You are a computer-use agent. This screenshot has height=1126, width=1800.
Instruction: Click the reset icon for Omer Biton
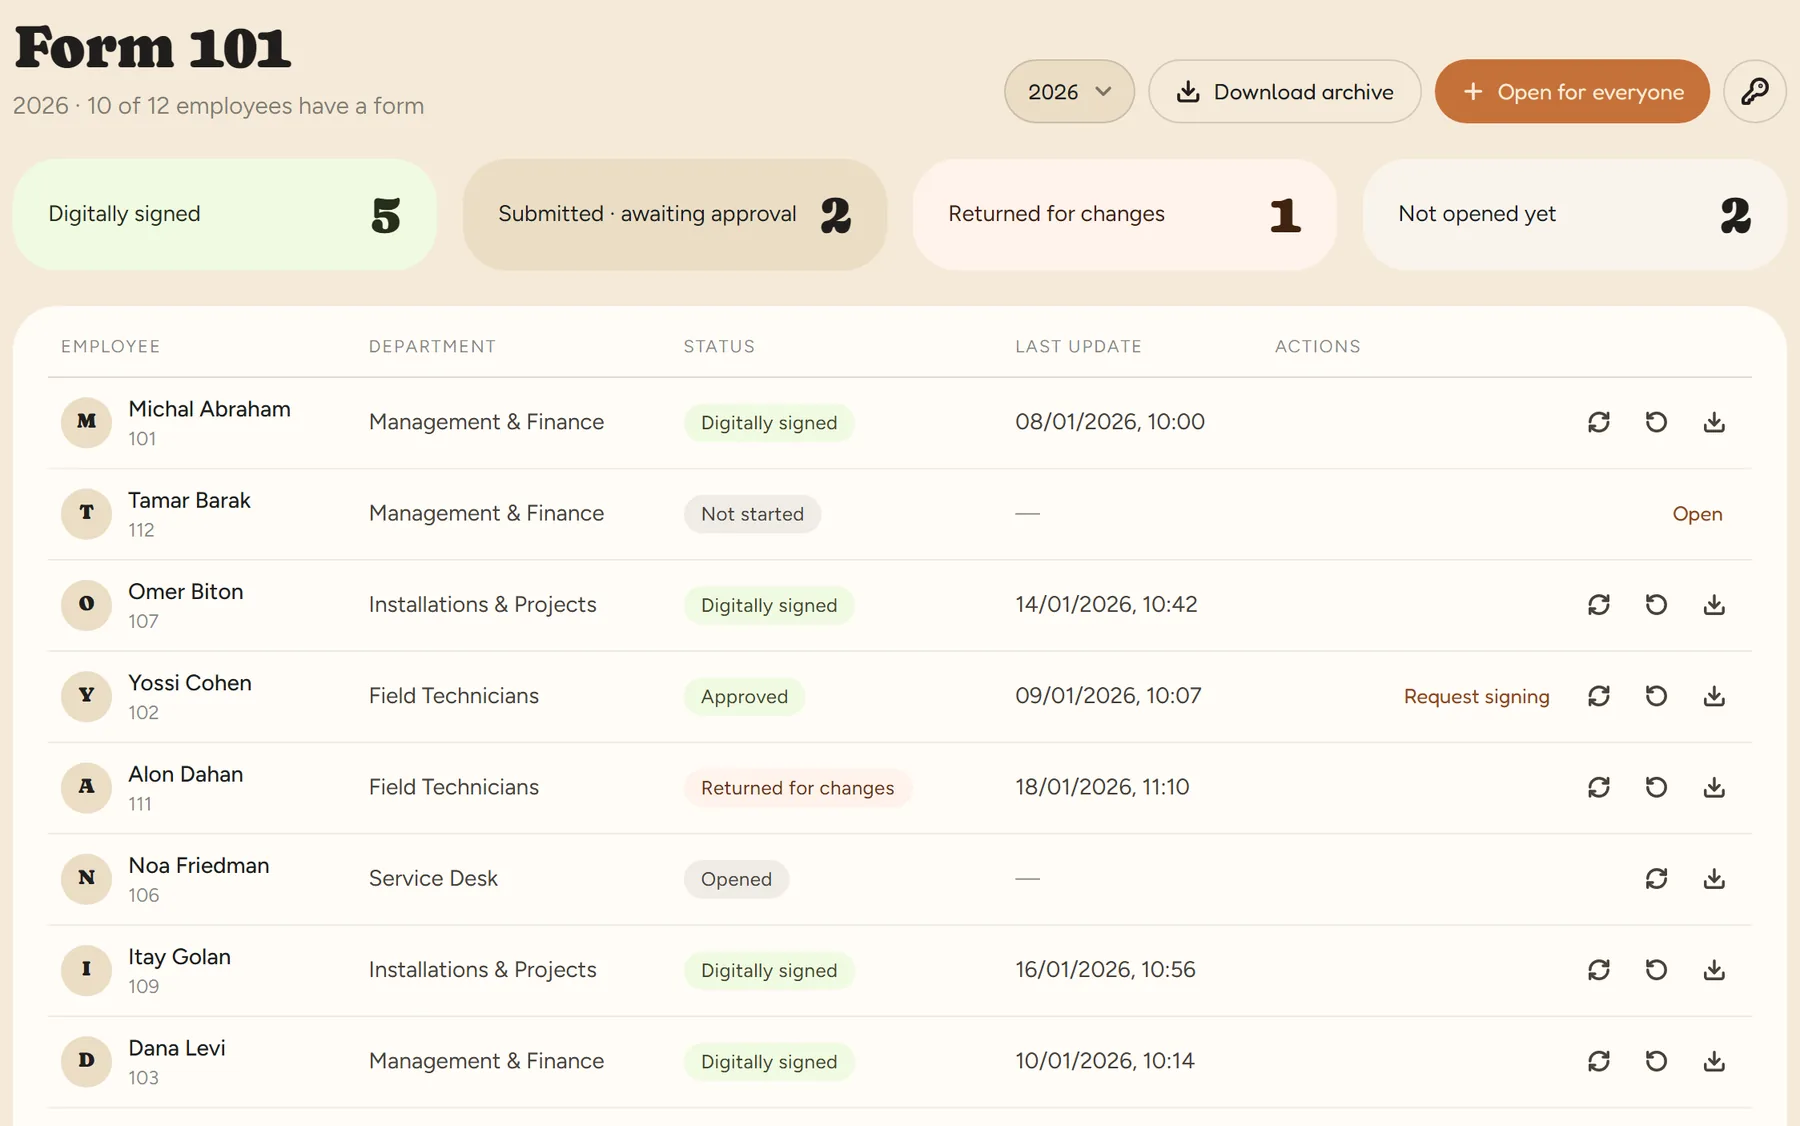click(x=1657, y=605)
